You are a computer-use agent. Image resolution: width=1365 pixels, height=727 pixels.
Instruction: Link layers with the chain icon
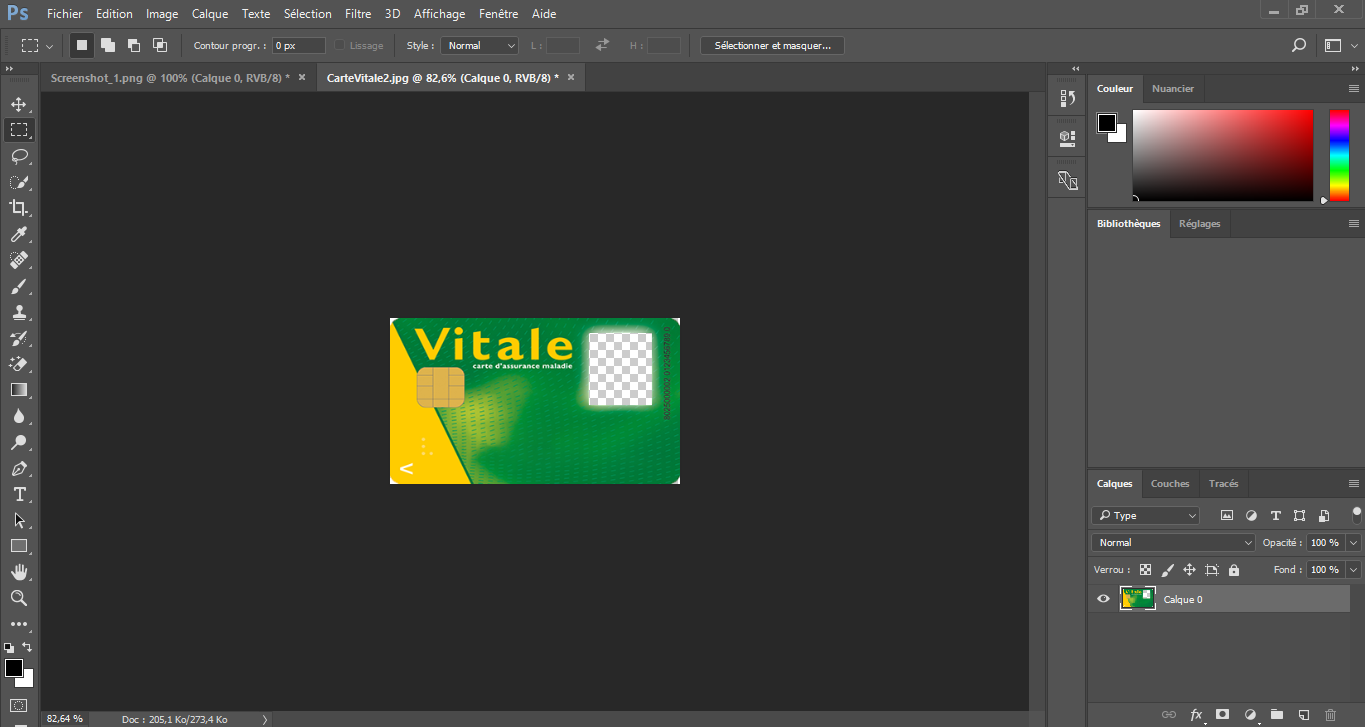(x=1168, y=714)
